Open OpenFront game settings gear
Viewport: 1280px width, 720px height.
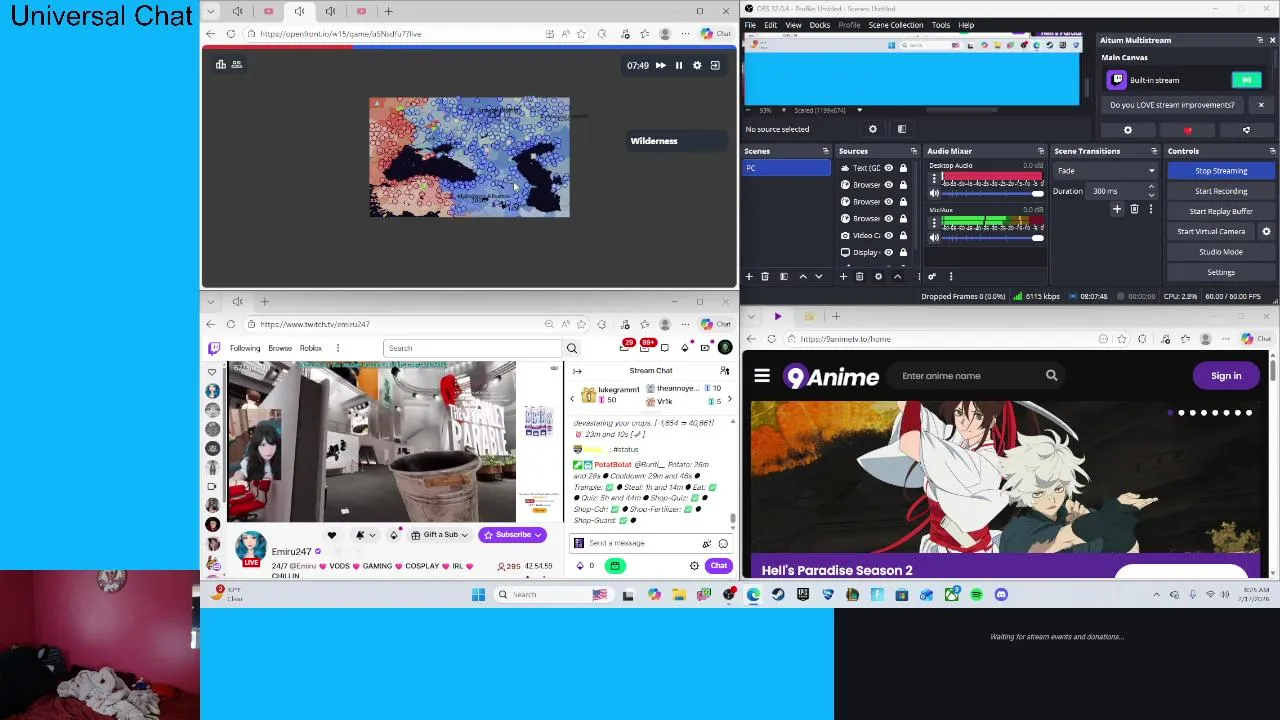697,65
